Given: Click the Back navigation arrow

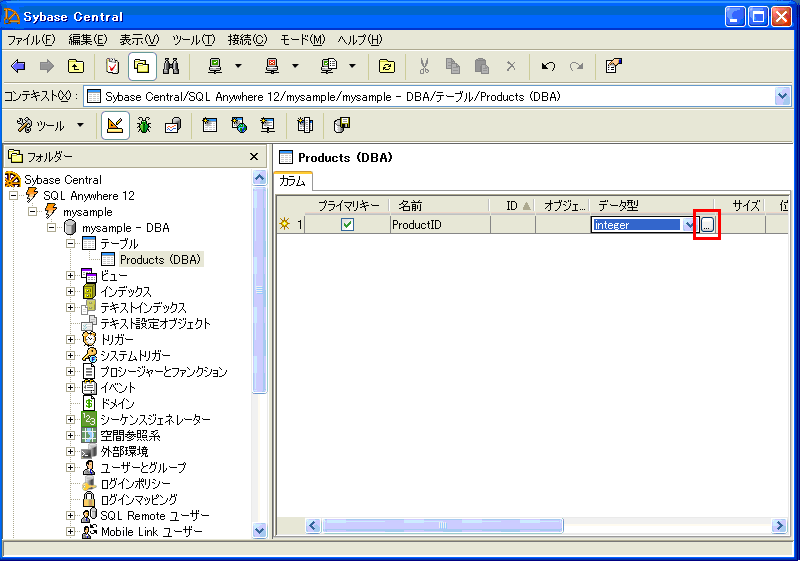Looking at the screenshot, I should (x=18, y=66).
